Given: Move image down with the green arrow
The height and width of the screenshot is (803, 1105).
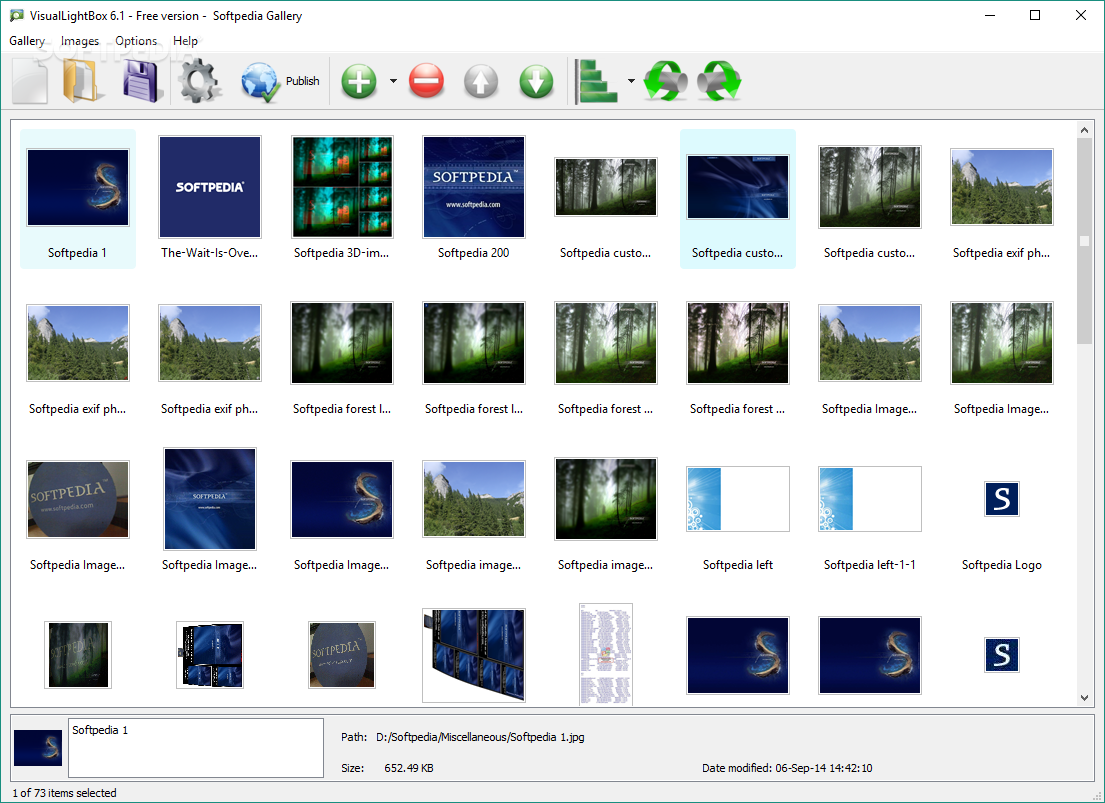Looking at the screenshot, I should click(x=536, y=81).
